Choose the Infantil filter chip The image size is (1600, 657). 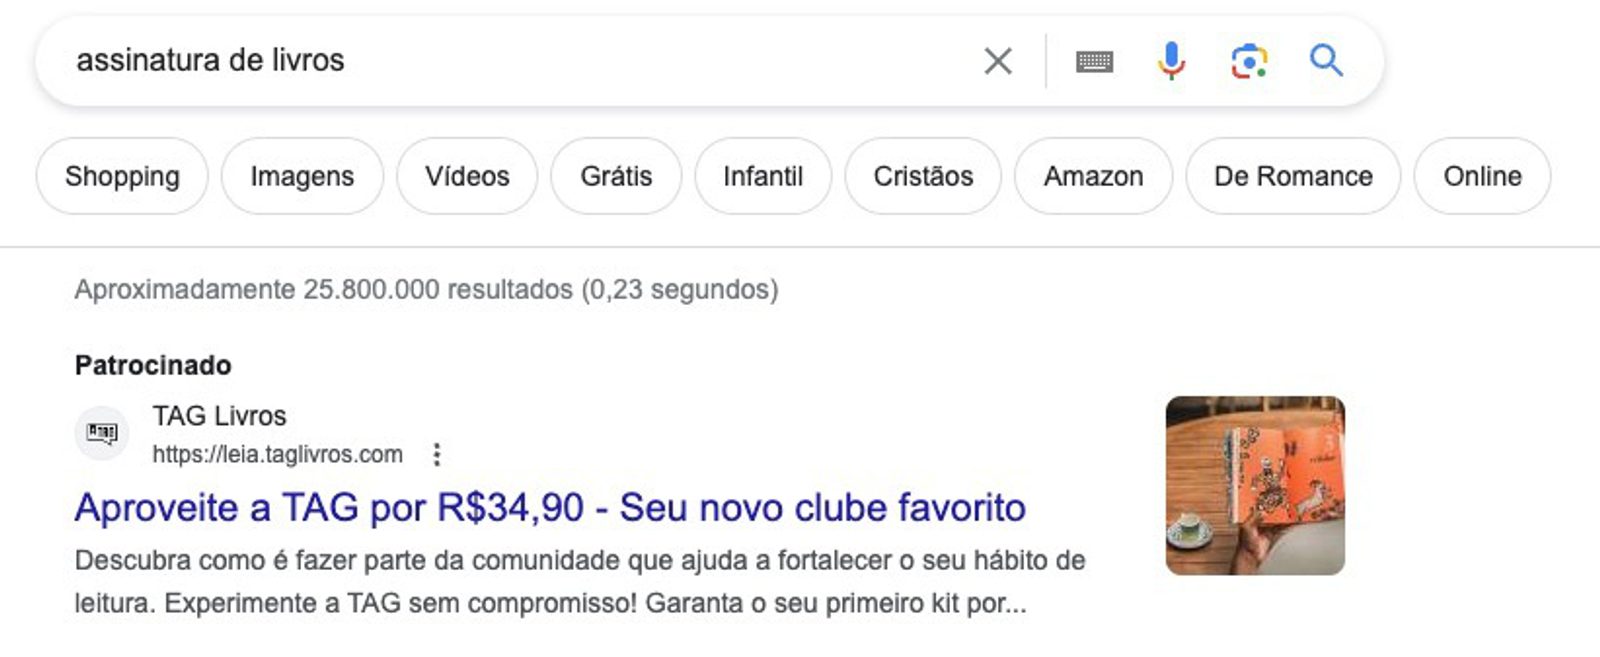pos(763,176)
